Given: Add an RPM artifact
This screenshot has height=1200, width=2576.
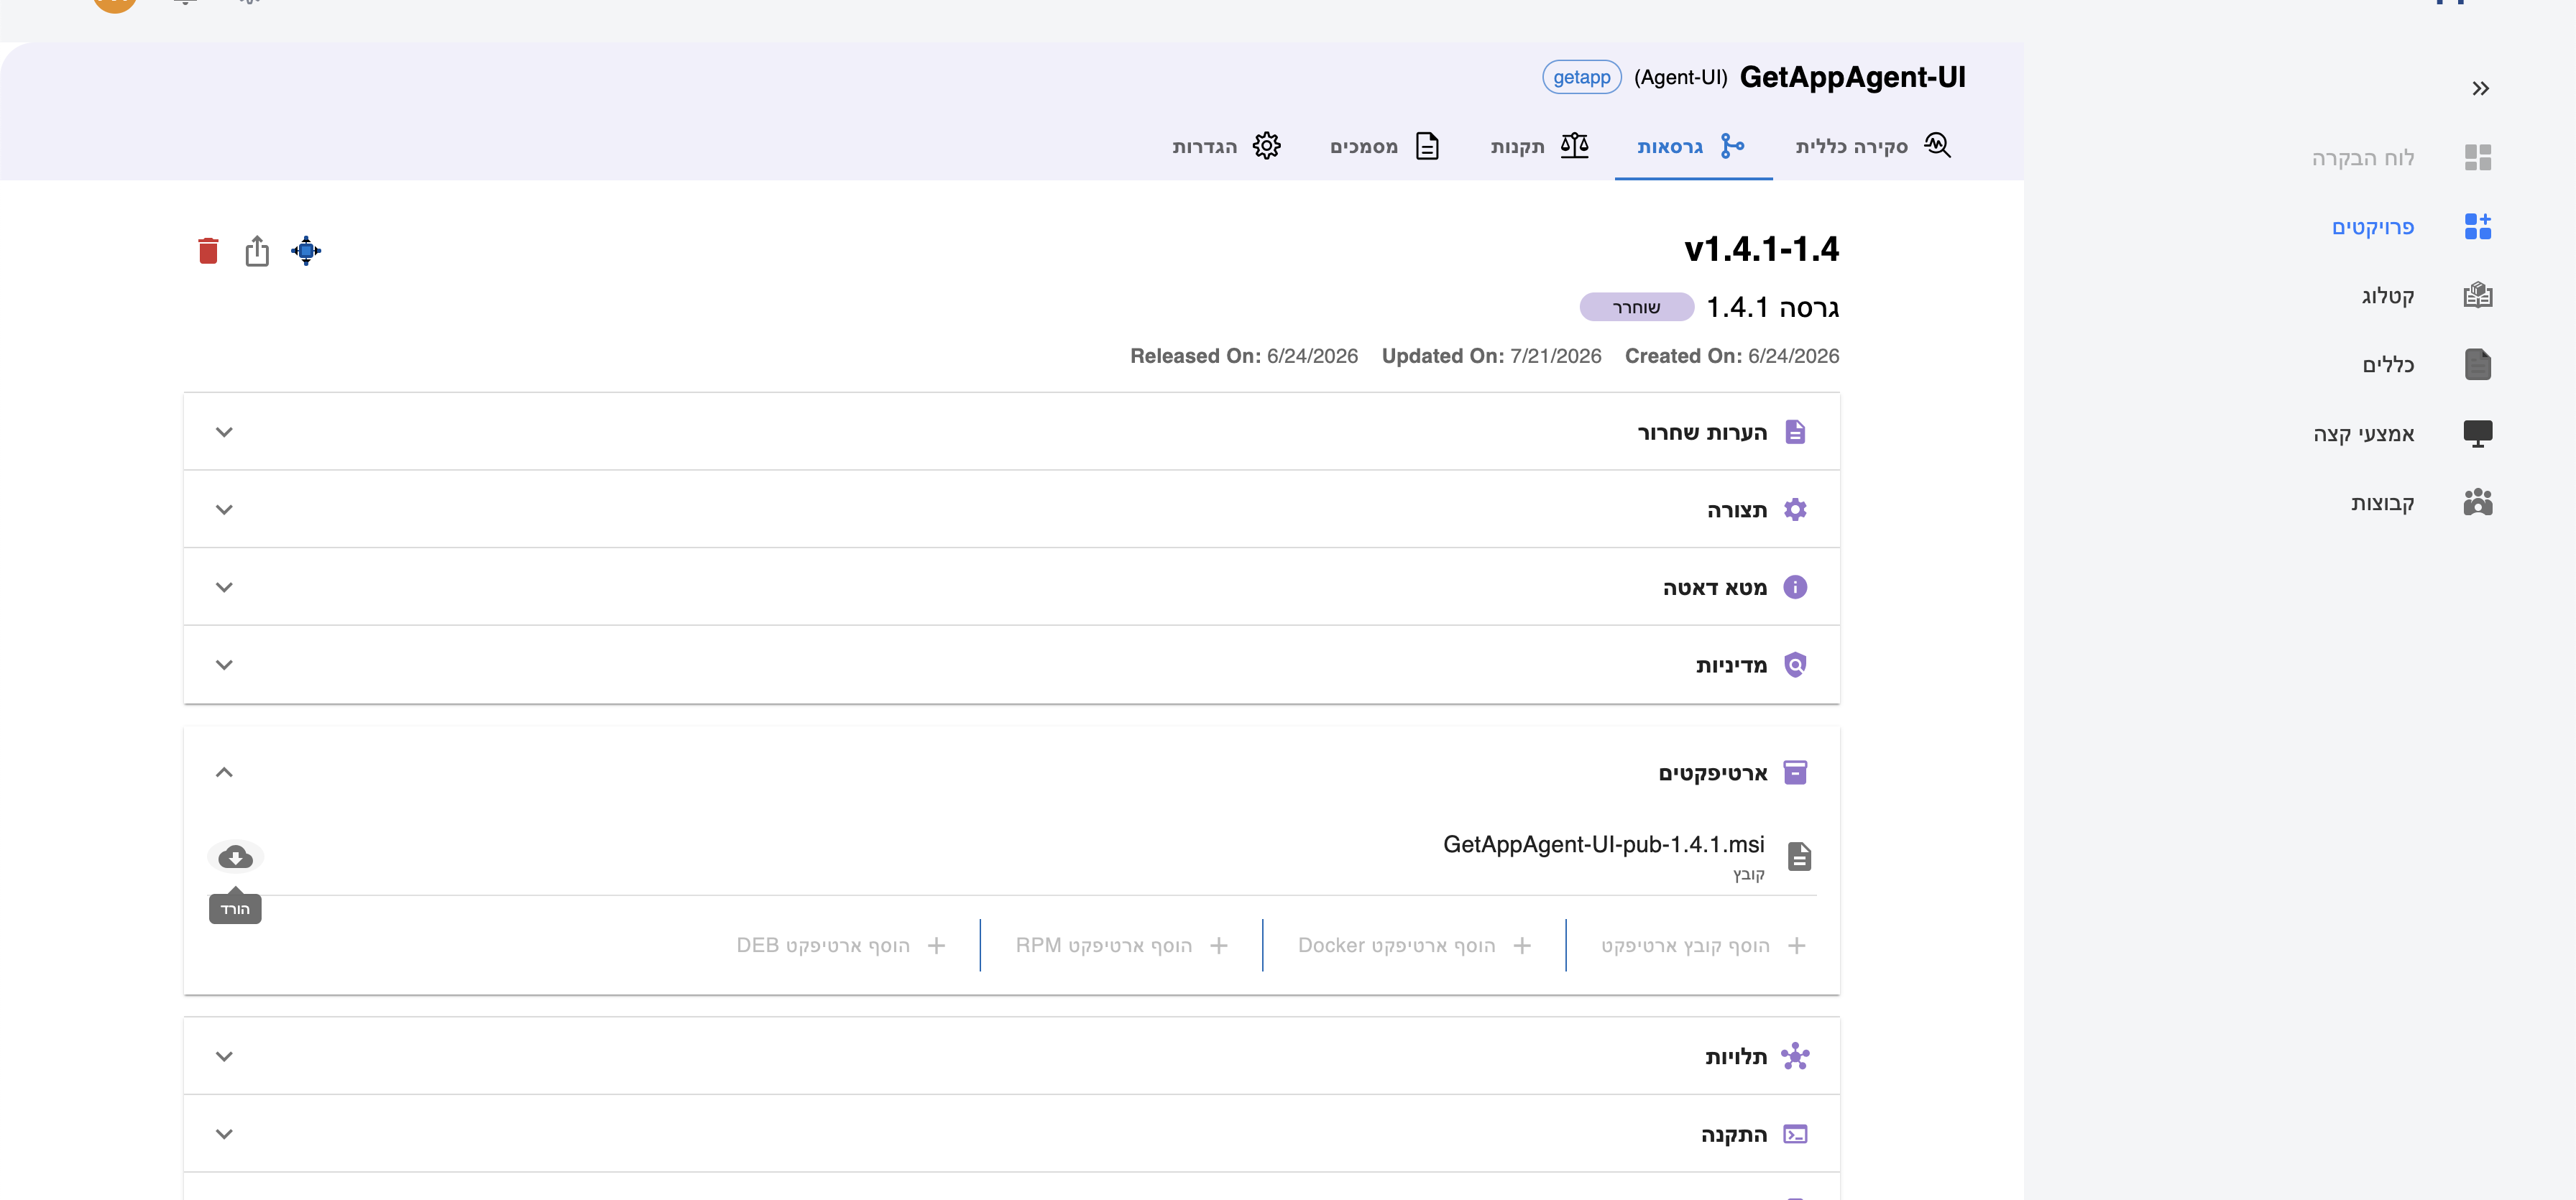Looking at the screenshot, I should pos(1122,946).
